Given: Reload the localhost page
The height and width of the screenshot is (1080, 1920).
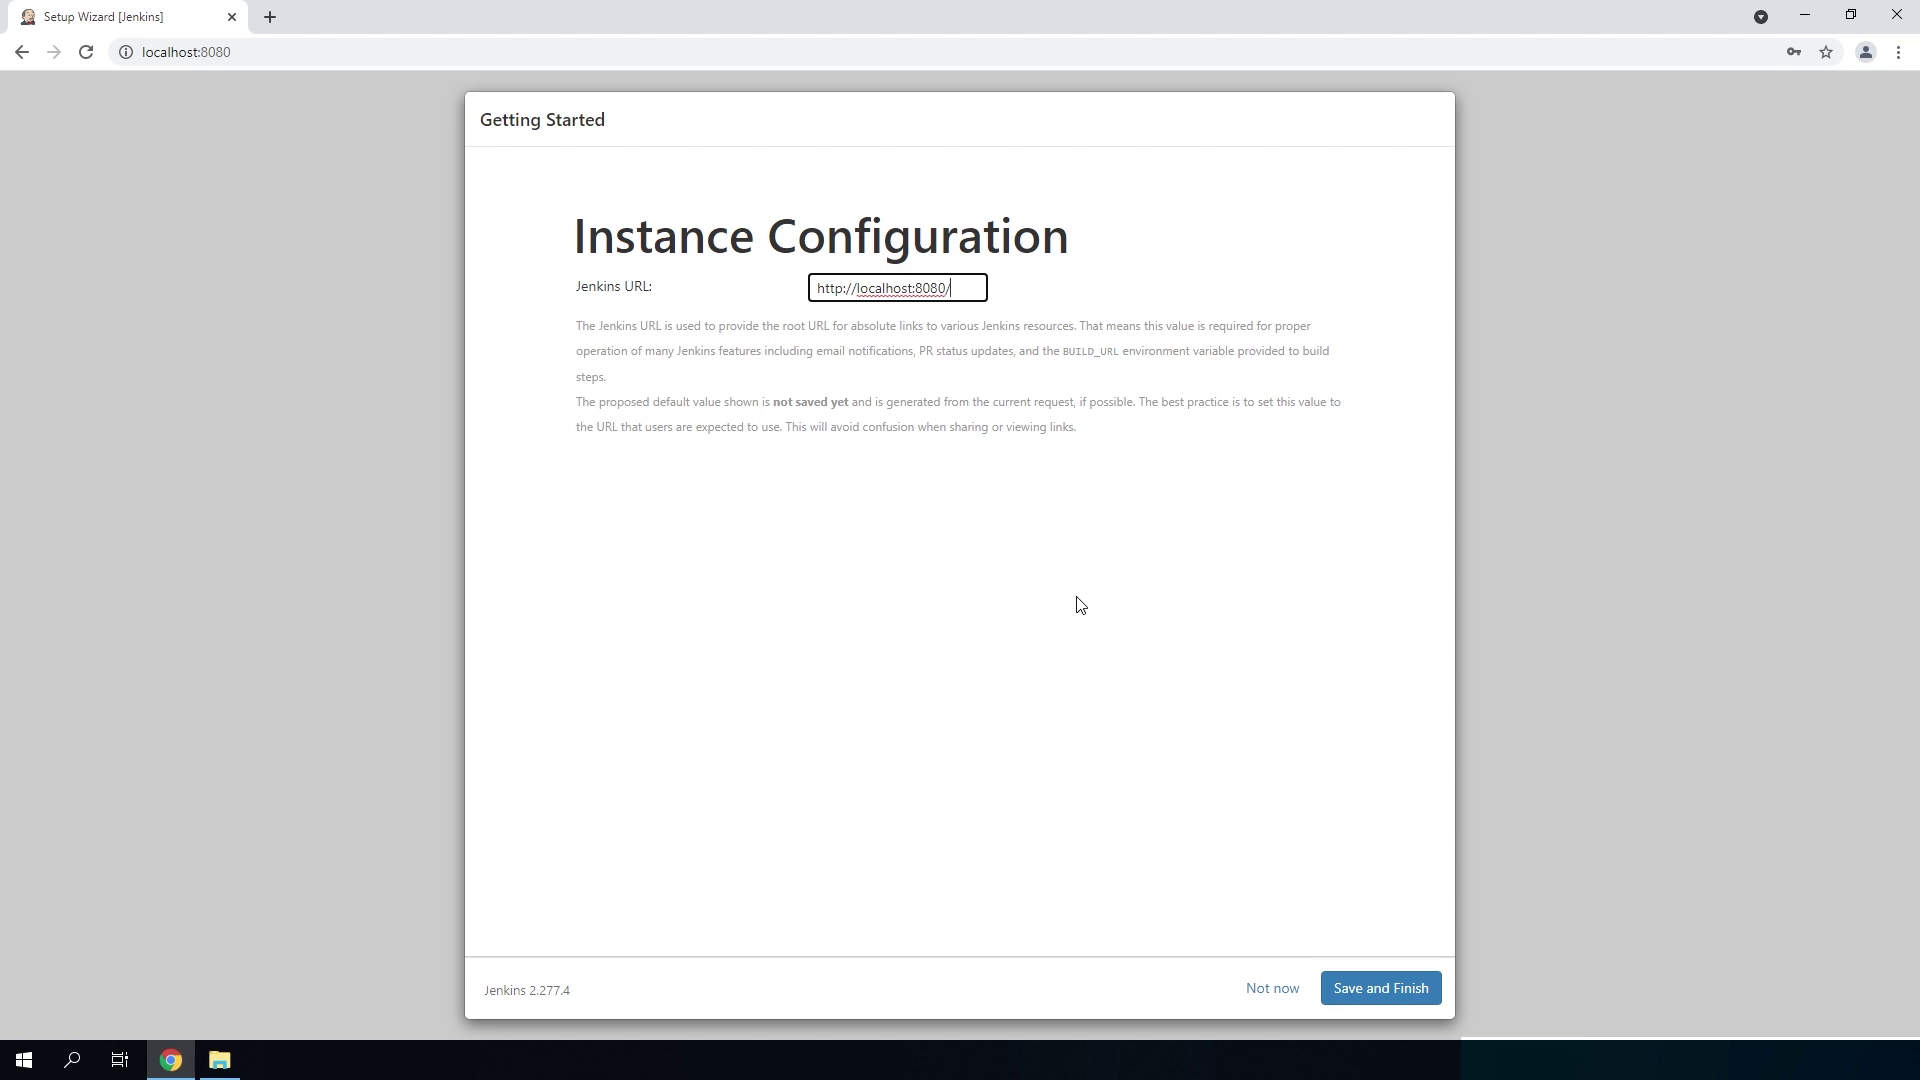Looking at the screenshot, I should (86, 52).
